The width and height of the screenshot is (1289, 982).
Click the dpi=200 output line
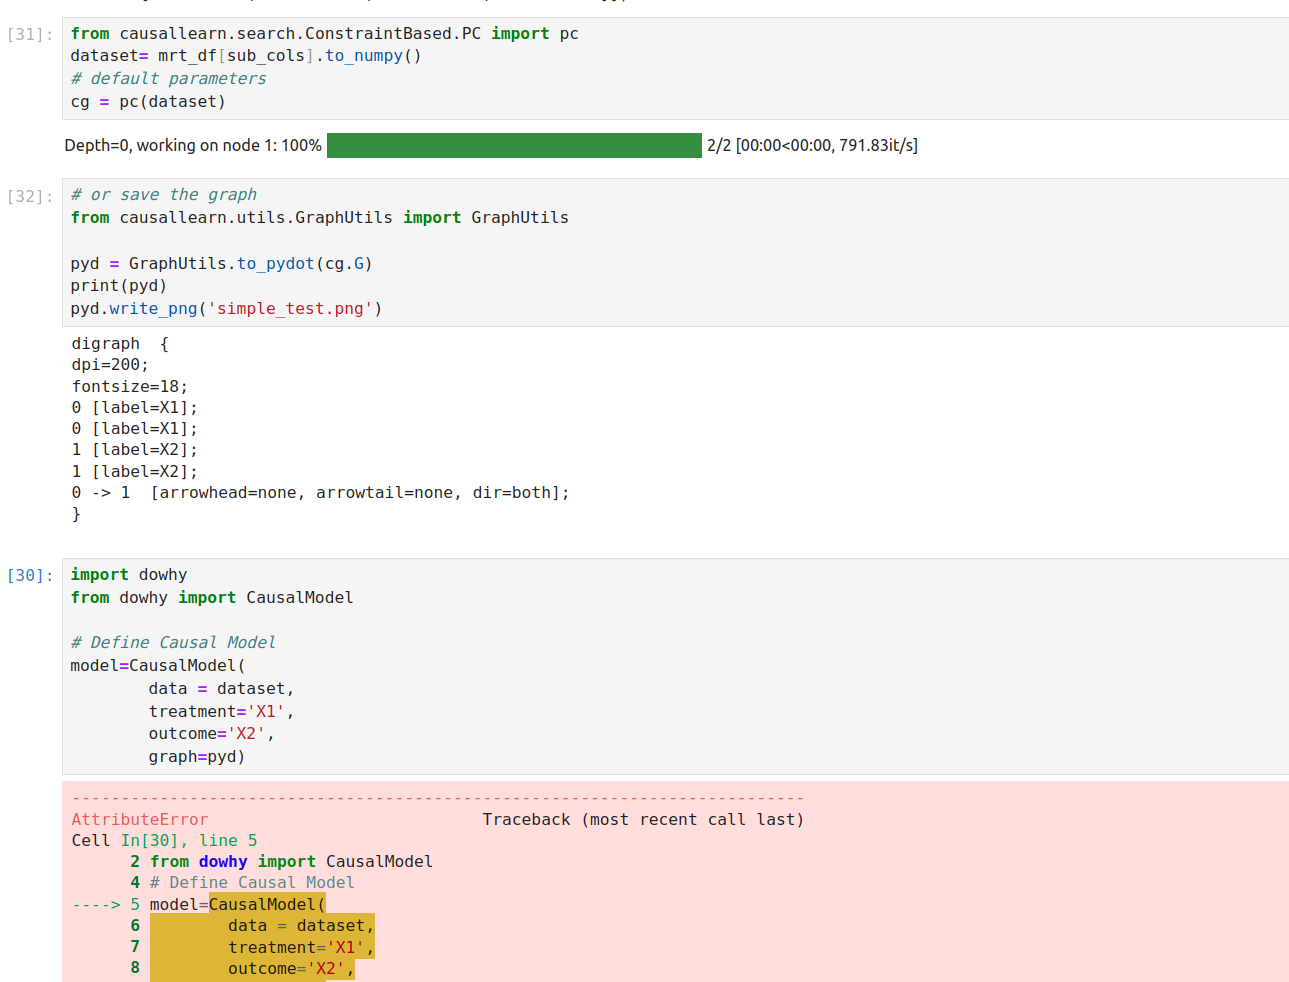point(103,365)
